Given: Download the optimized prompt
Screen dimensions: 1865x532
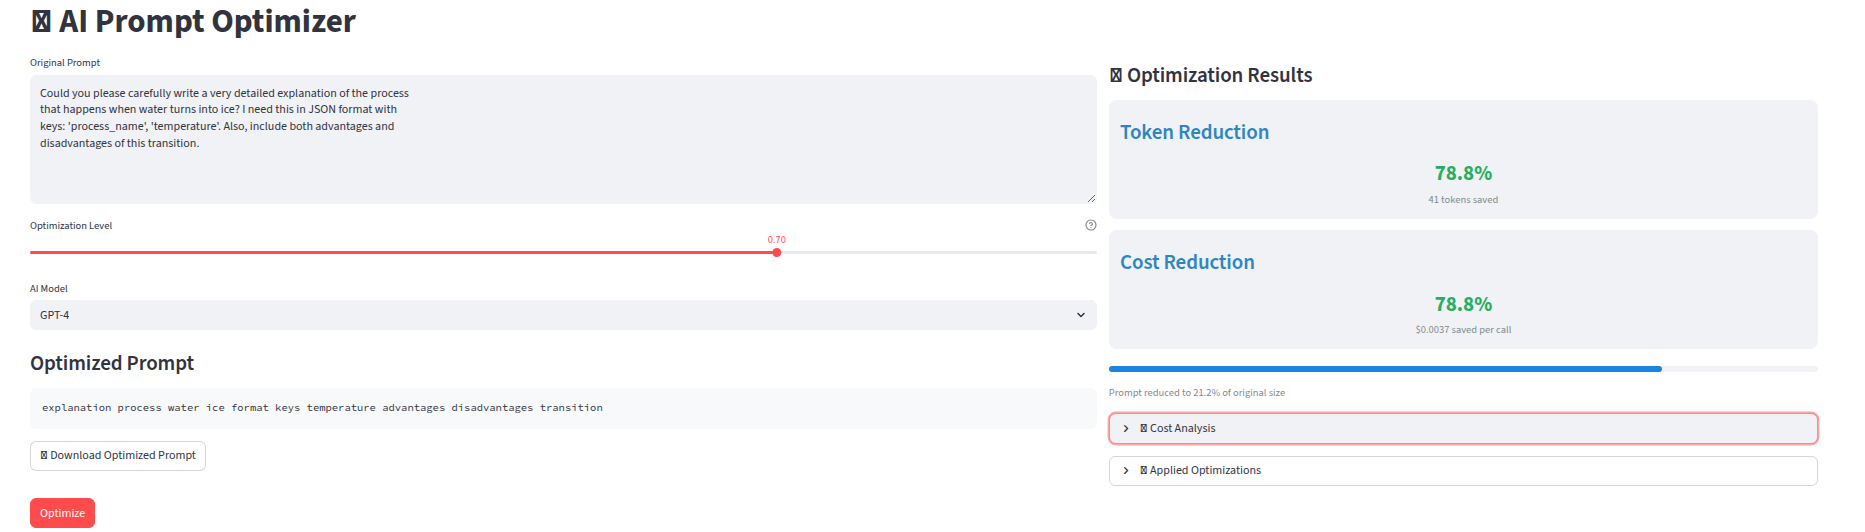Looking at the screenshot, I should (x=118, y=456).
